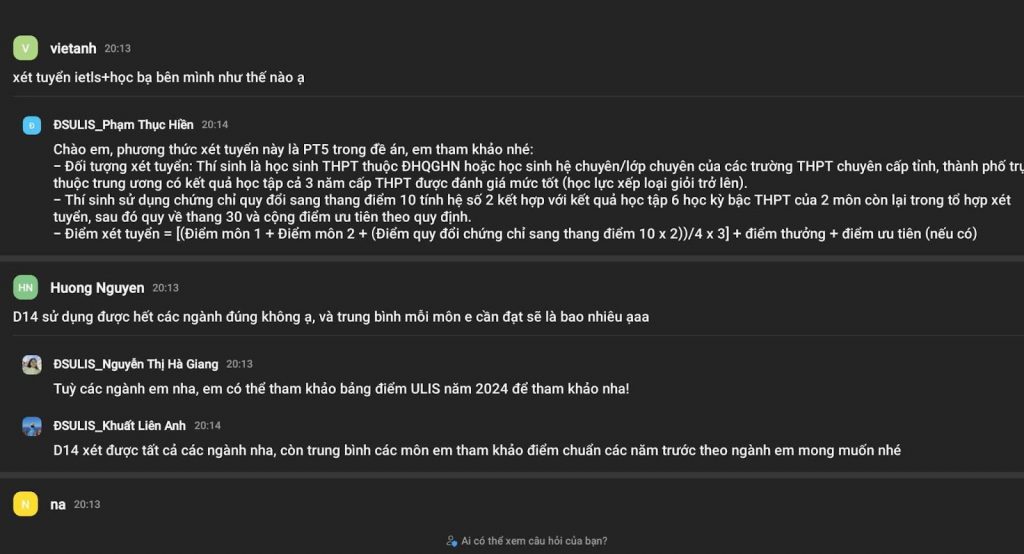Viewport: 1024px width, 554px height.
Task: Click Huong Nguyen's HN avatar
Action: (25, 287)
